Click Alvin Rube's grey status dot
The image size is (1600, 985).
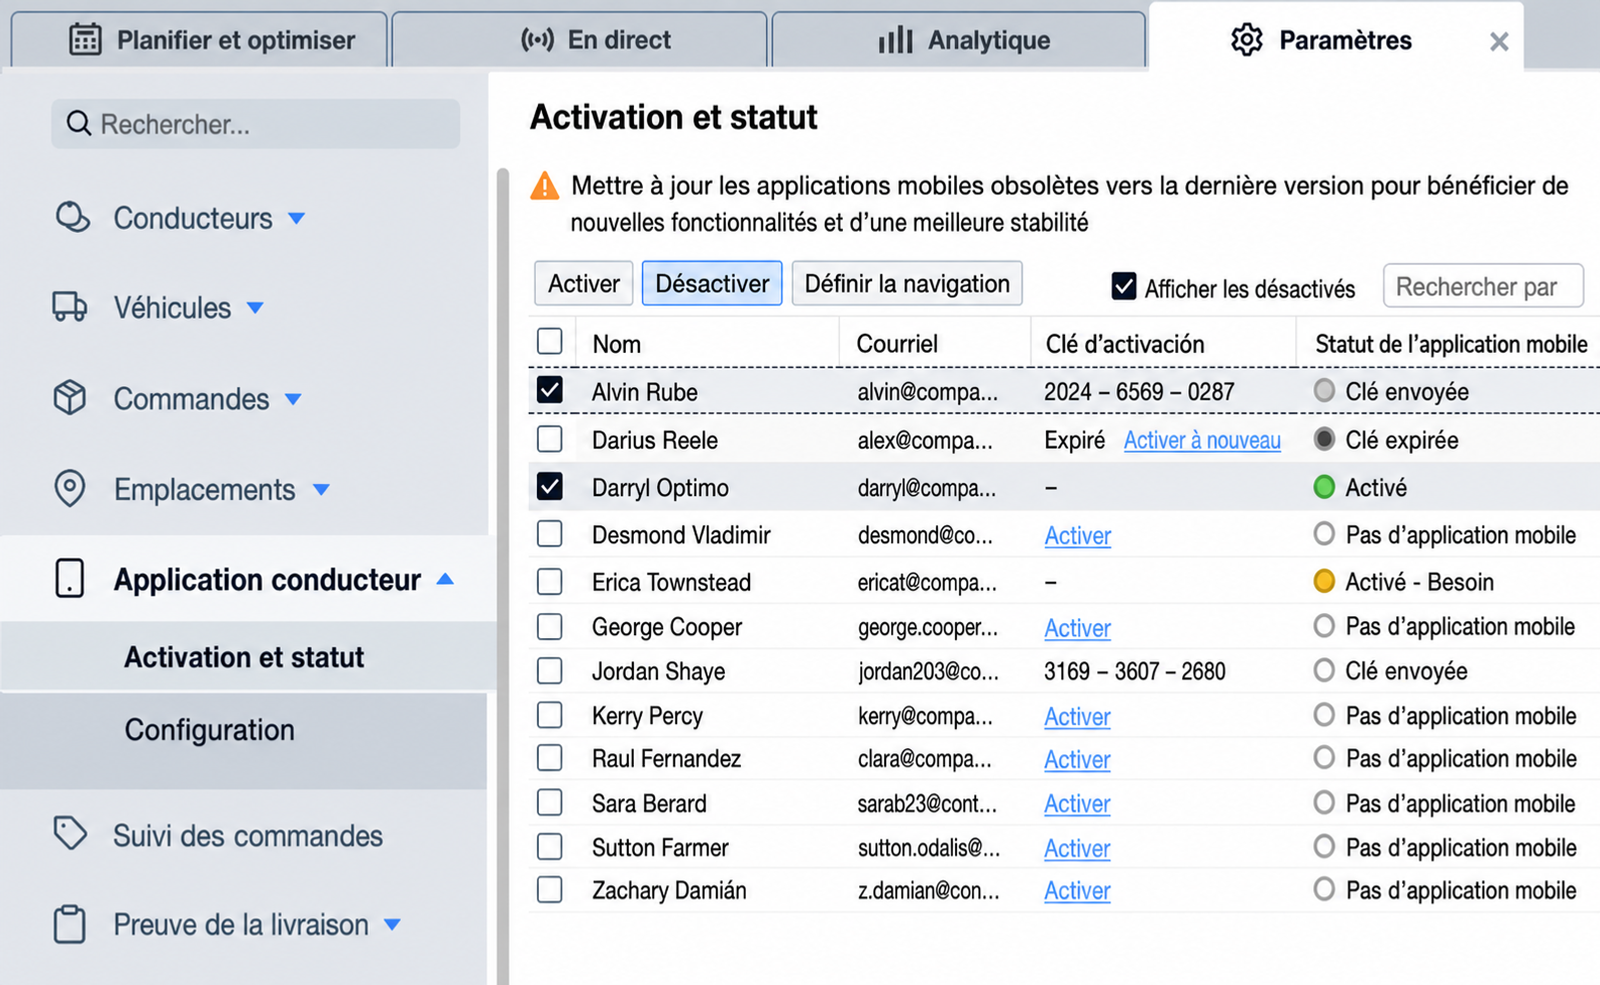click(x=1324, y=391)
